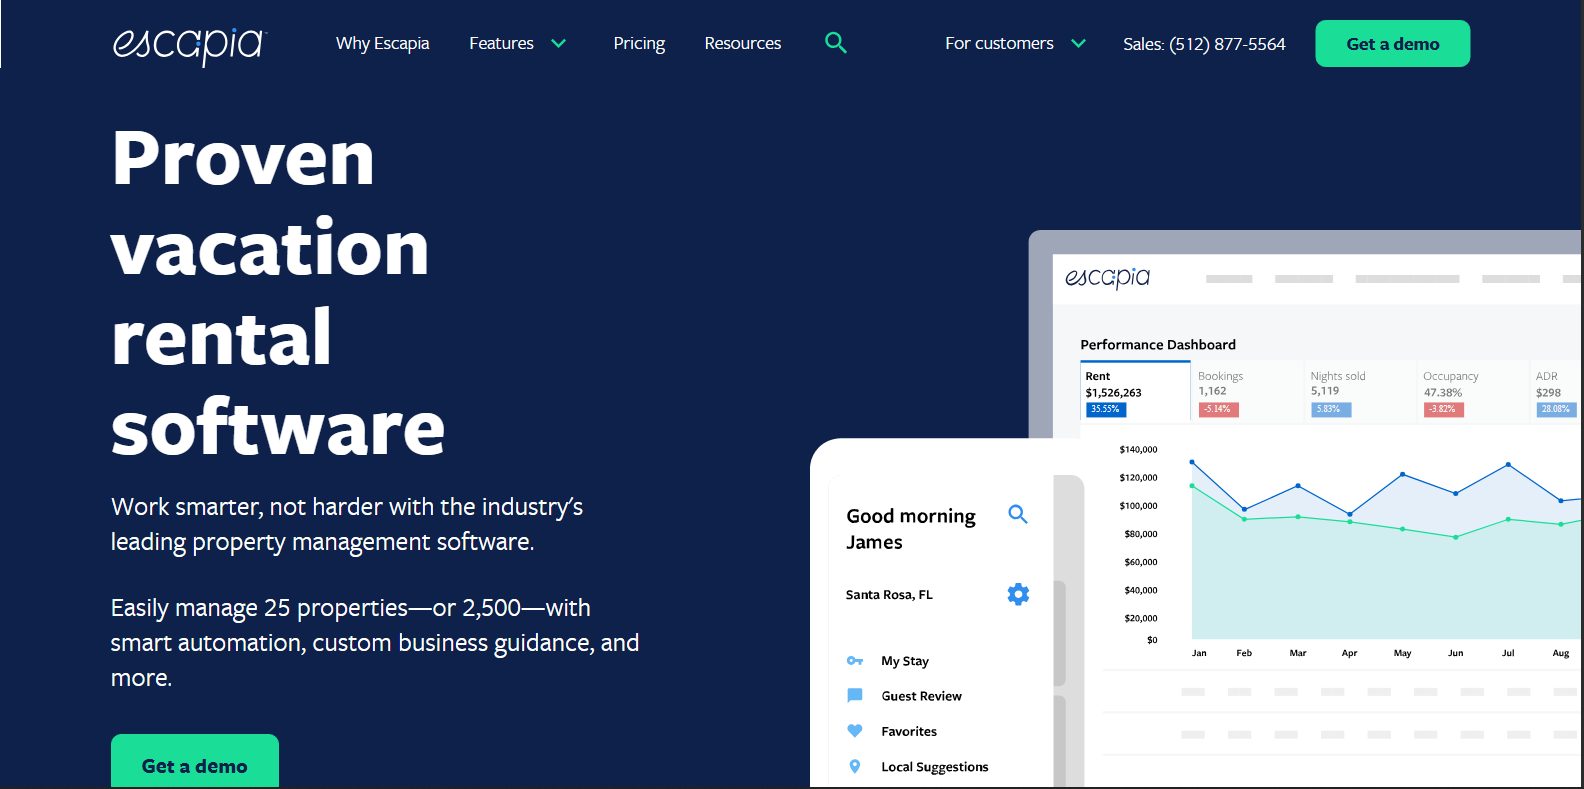The height and width of the screenshot is (789, 1584).
Task: Click the Get a demo button in header
Action: click(x=1393, y=44)
